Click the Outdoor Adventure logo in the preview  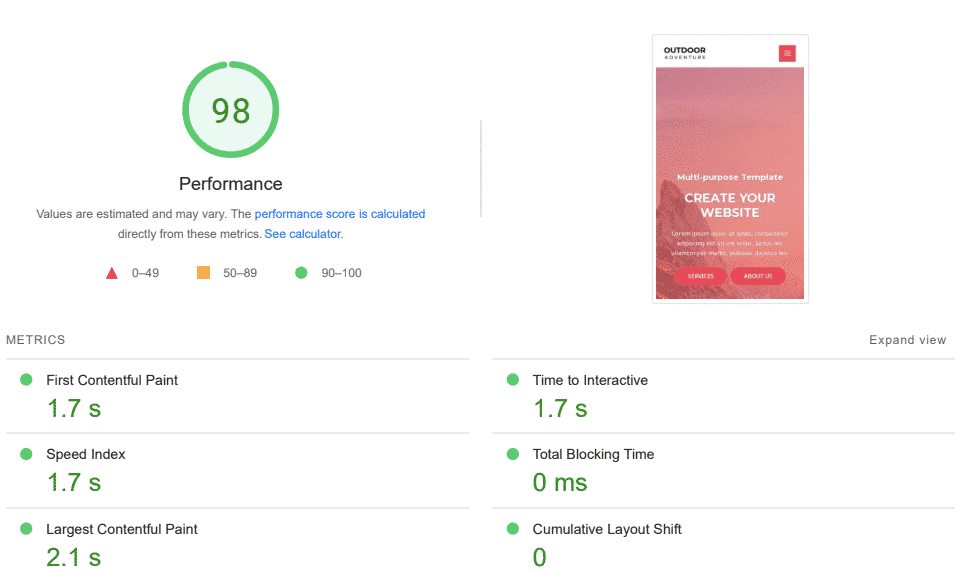[x=685, y=52]
